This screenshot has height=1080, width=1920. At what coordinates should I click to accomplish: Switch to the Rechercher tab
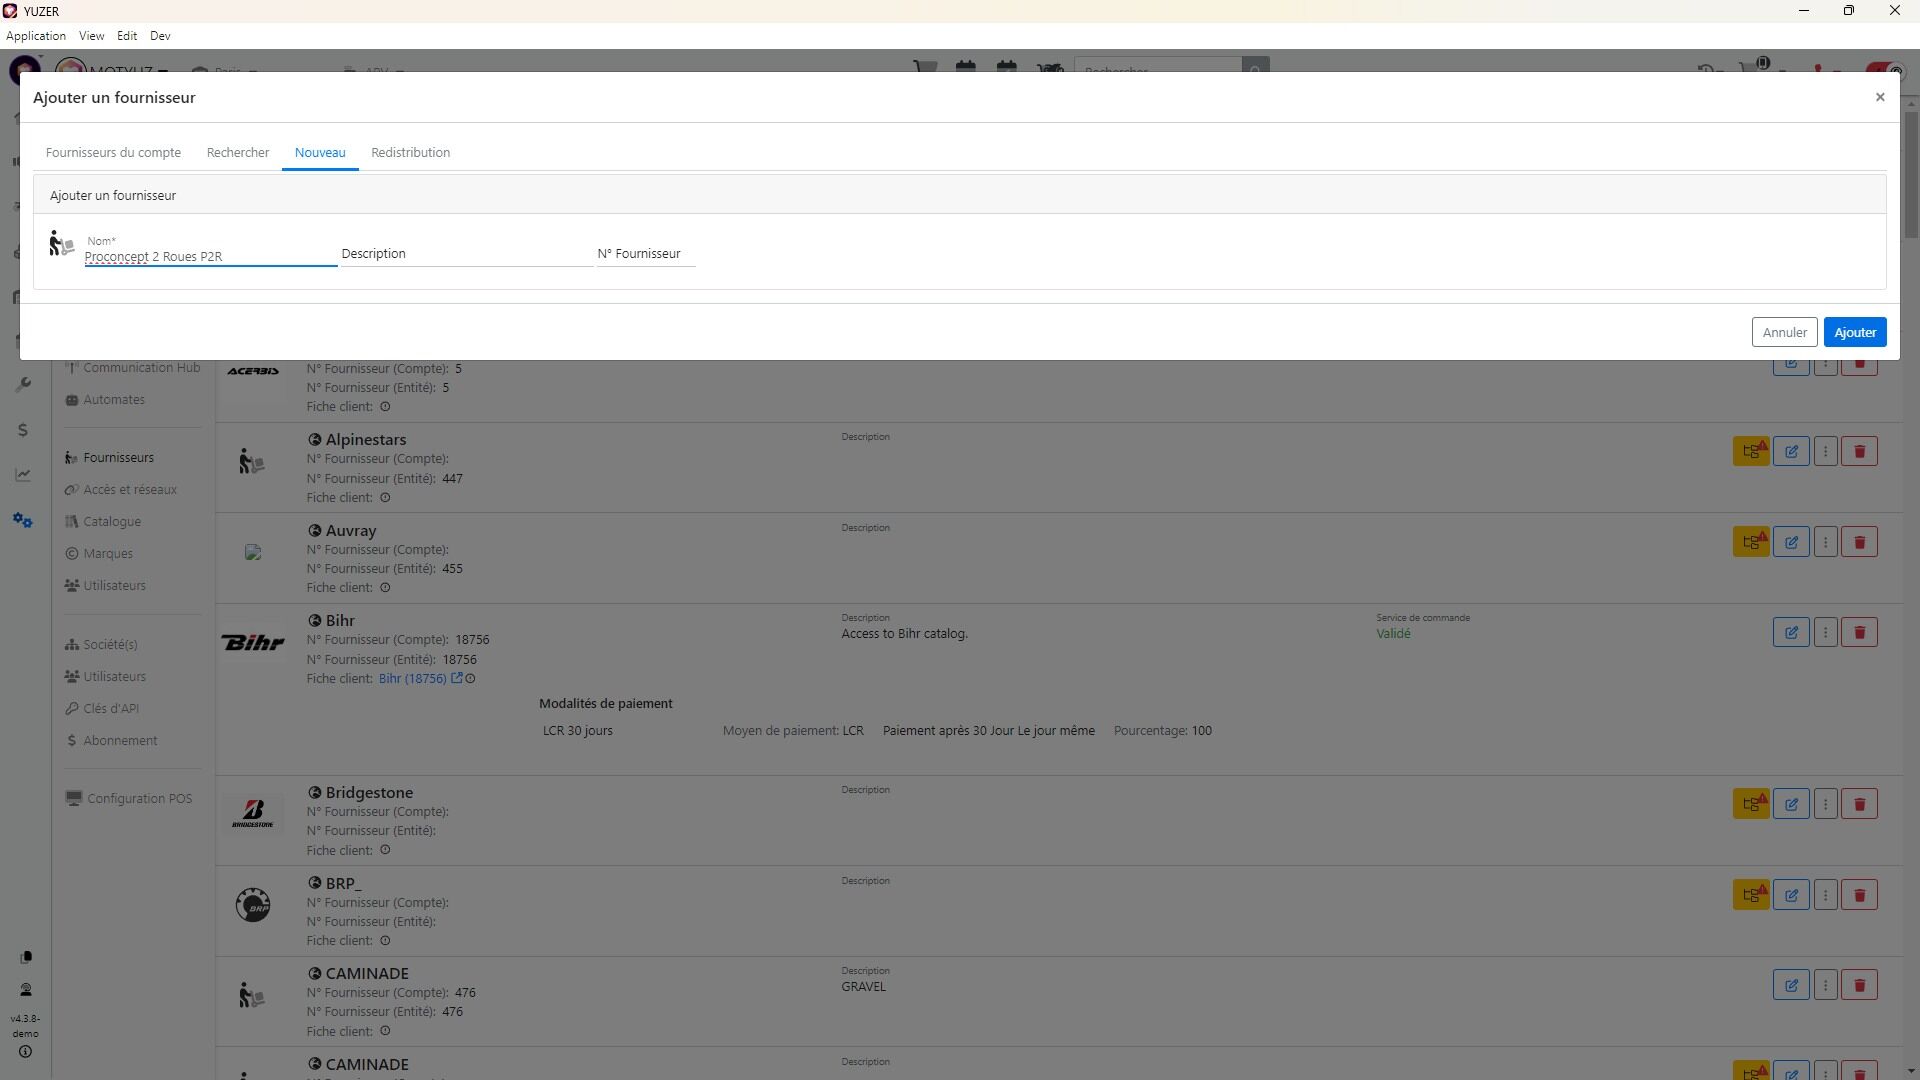point(238,153)
